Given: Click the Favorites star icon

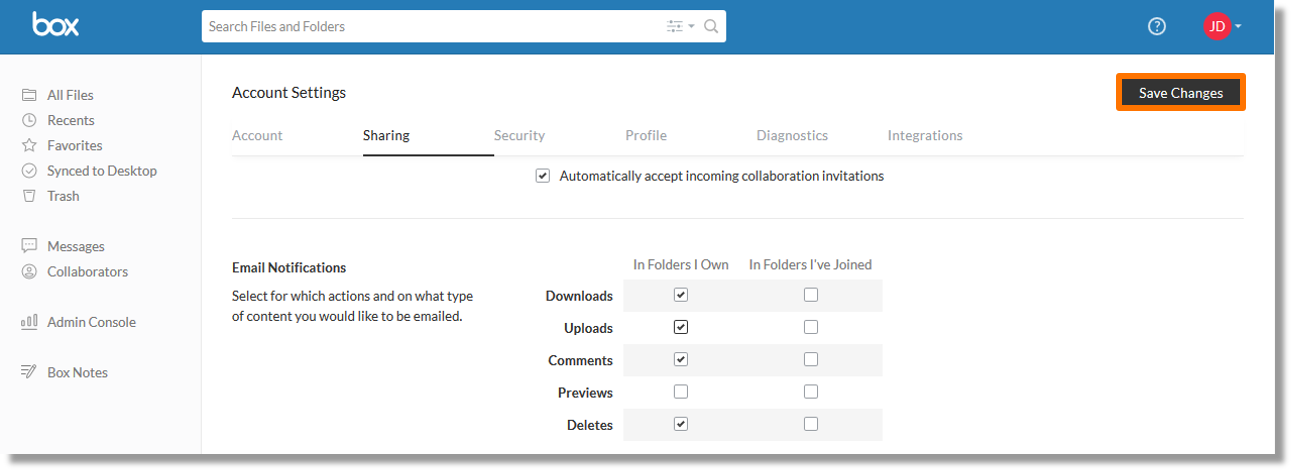Looking at the screenshot, I should (29, 145).
